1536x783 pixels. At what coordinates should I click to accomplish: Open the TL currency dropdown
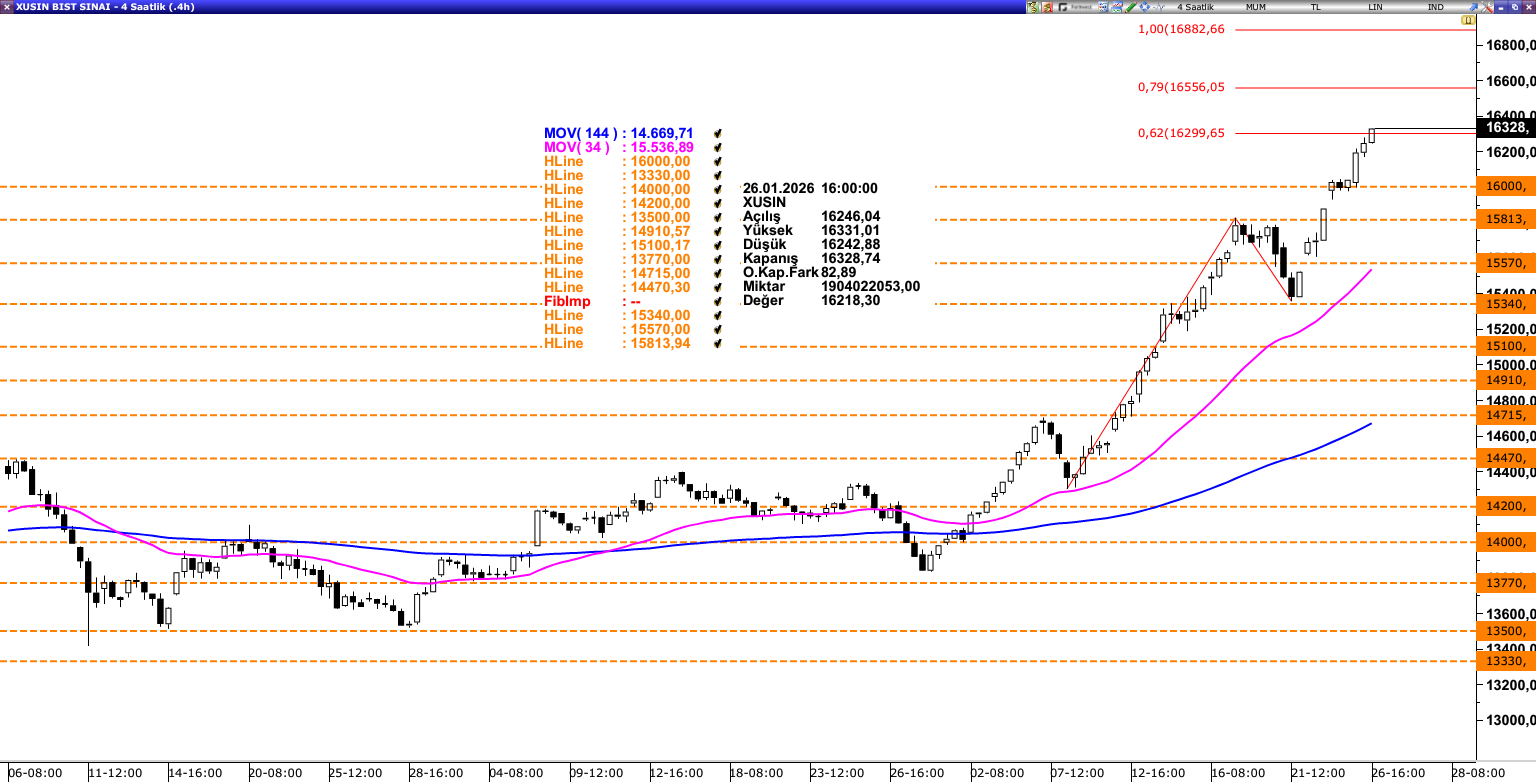(x=1316, y=7)
